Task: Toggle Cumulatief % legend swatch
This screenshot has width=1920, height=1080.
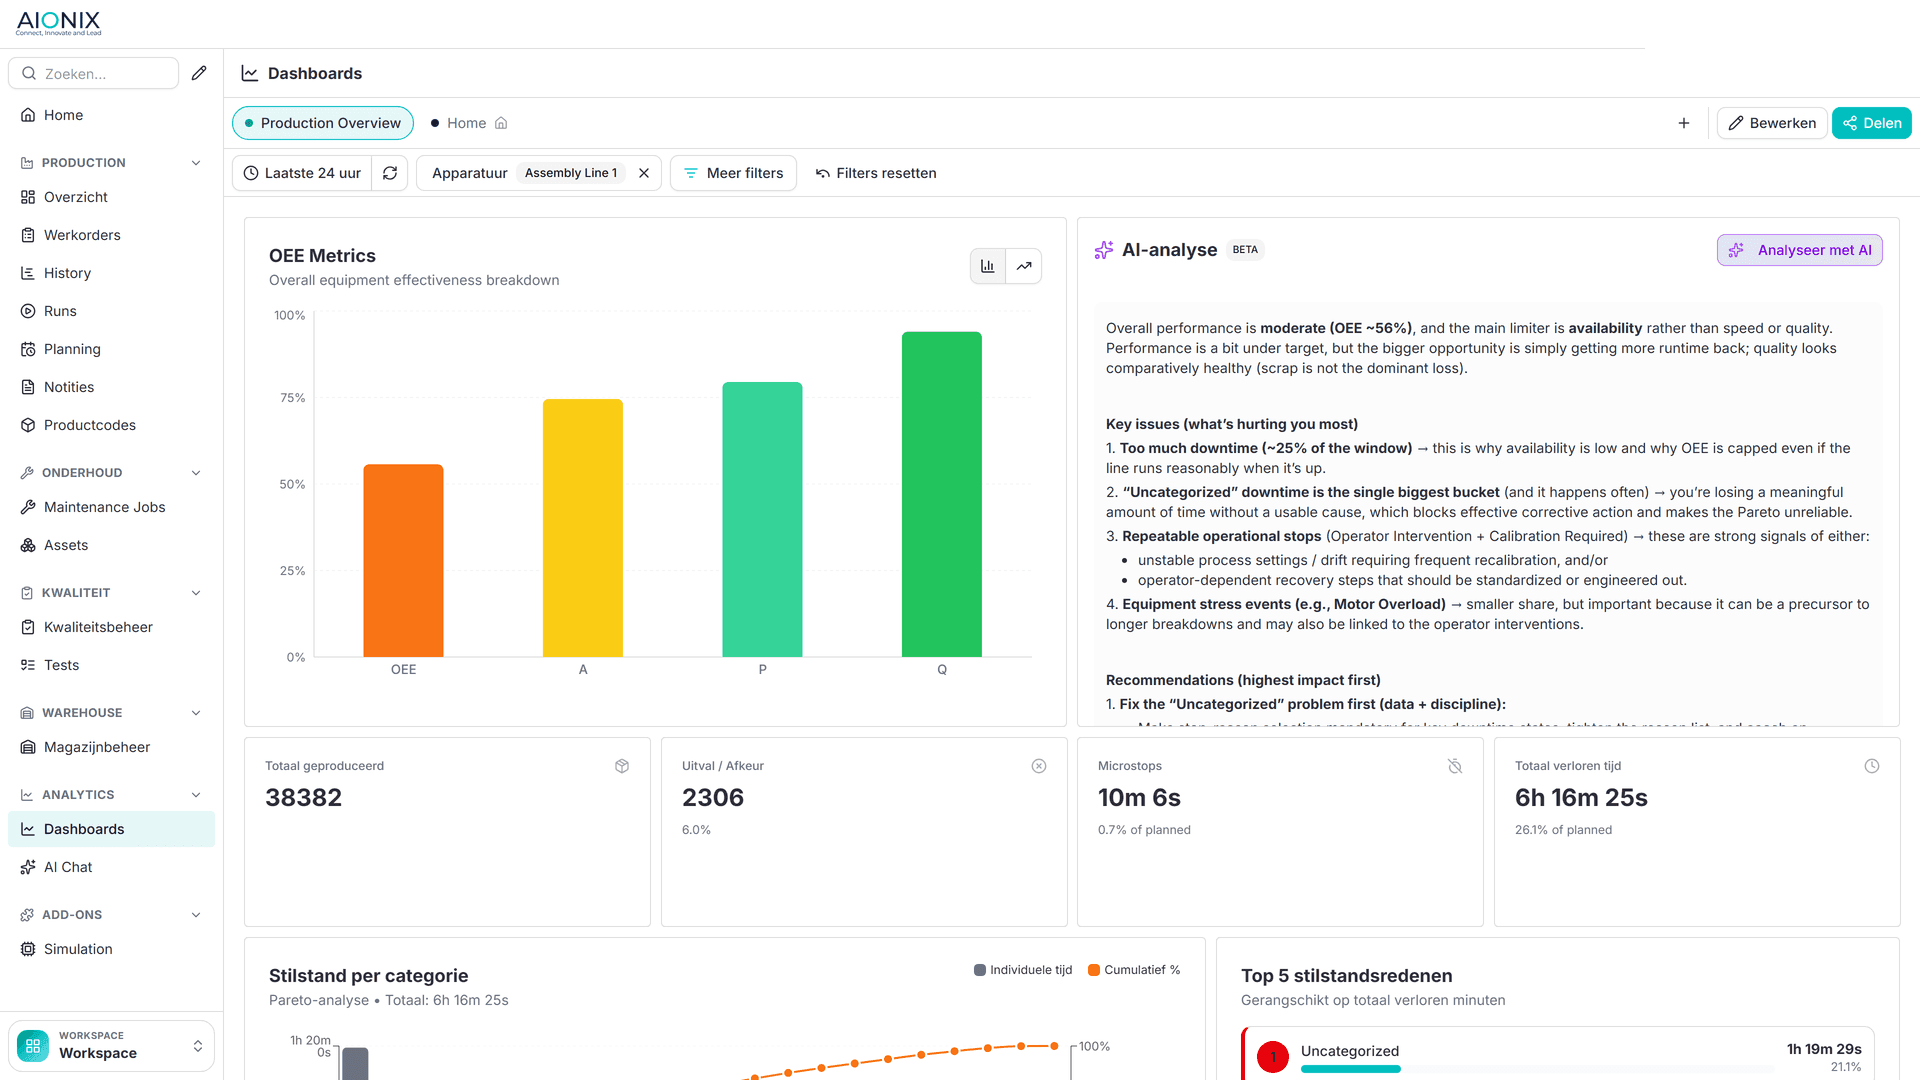Action: click(1094, 970)
